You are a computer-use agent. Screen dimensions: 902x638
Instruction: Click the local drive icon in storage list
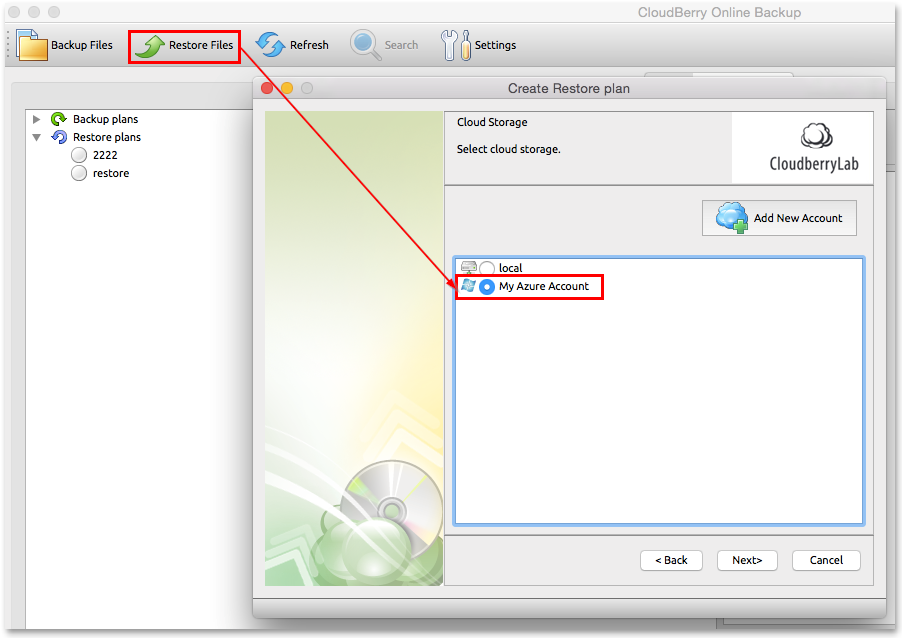click(x=469, y=267)
